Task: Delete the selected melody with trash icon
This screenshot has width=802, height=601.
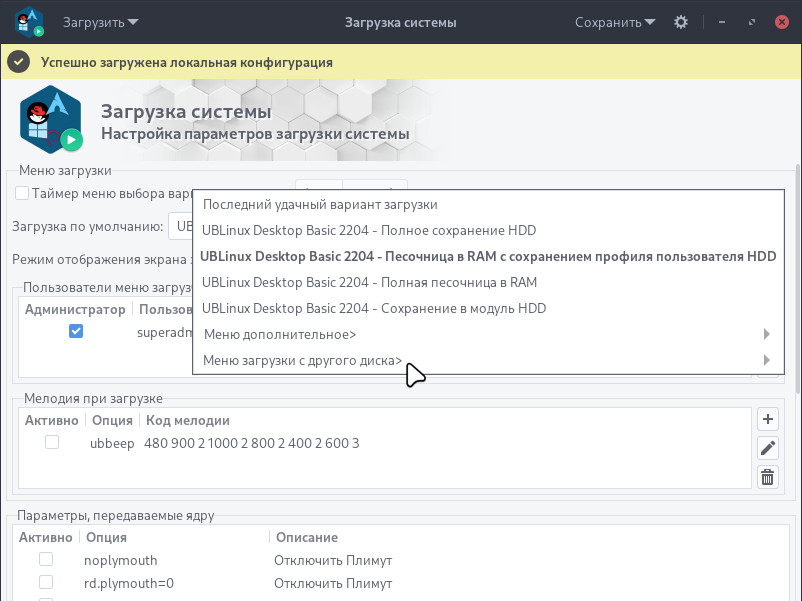Action: tap(768, 478)
